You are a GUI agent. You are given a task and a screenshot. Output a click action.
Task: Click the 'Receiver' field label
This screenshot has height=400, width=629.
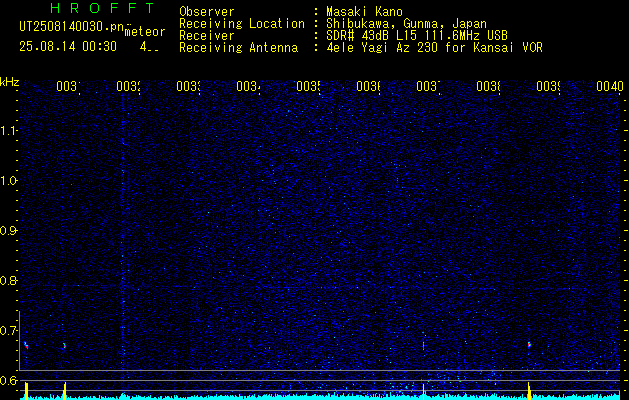tap(207, 36)
